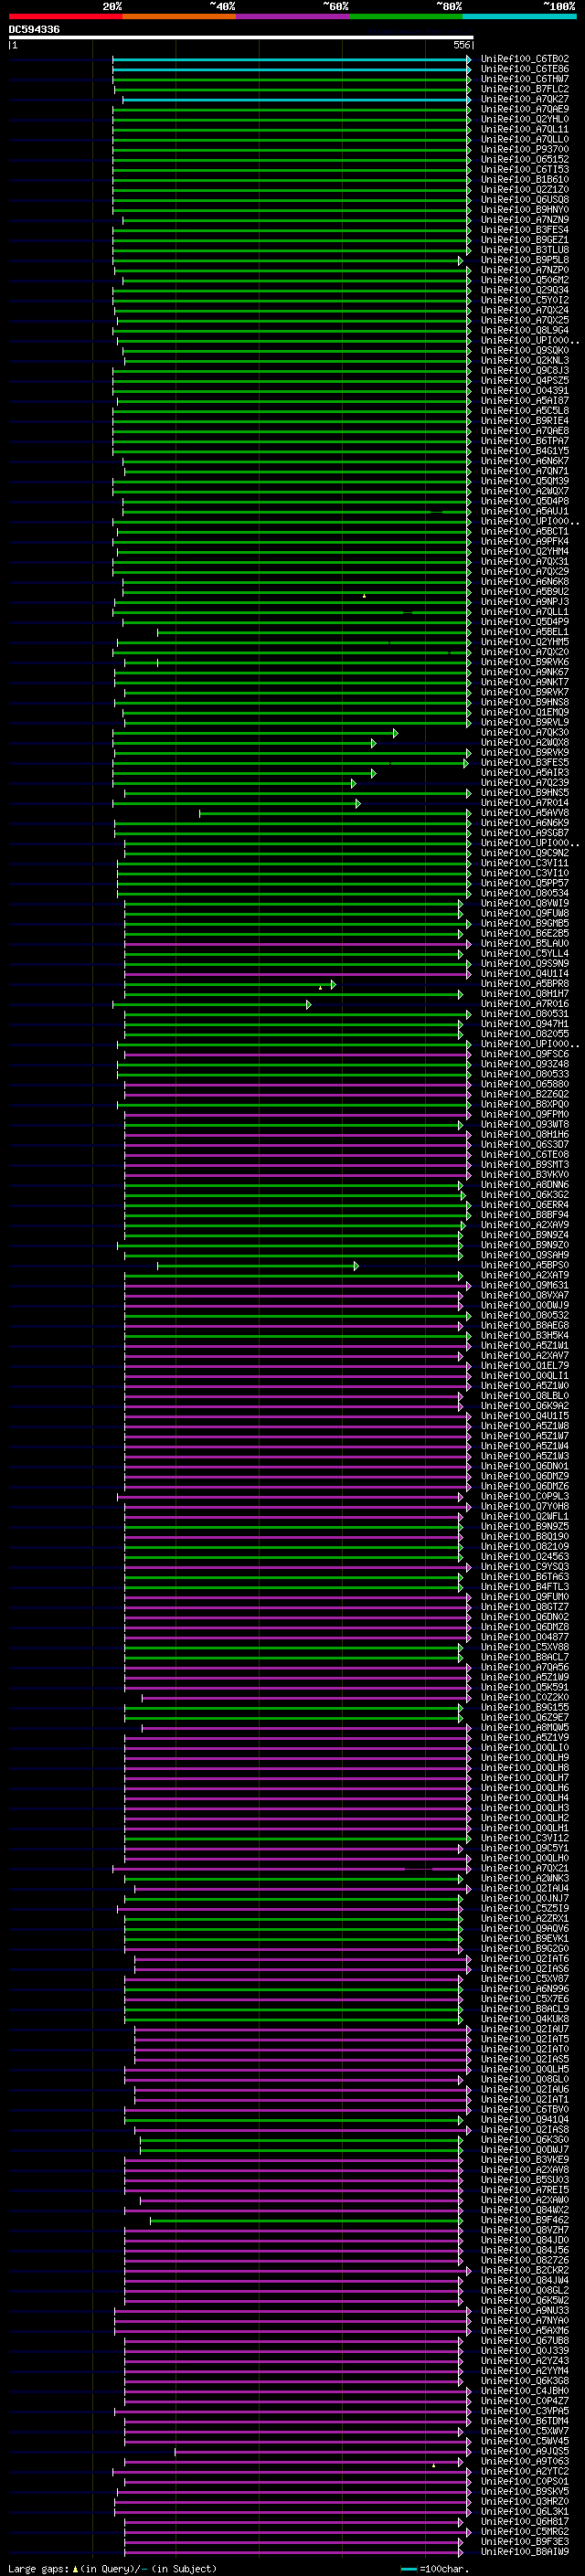The image size is (585, 2576).
Task: Click label UniRef100_Q3HRZ0
Action: tap(525, 2501)
